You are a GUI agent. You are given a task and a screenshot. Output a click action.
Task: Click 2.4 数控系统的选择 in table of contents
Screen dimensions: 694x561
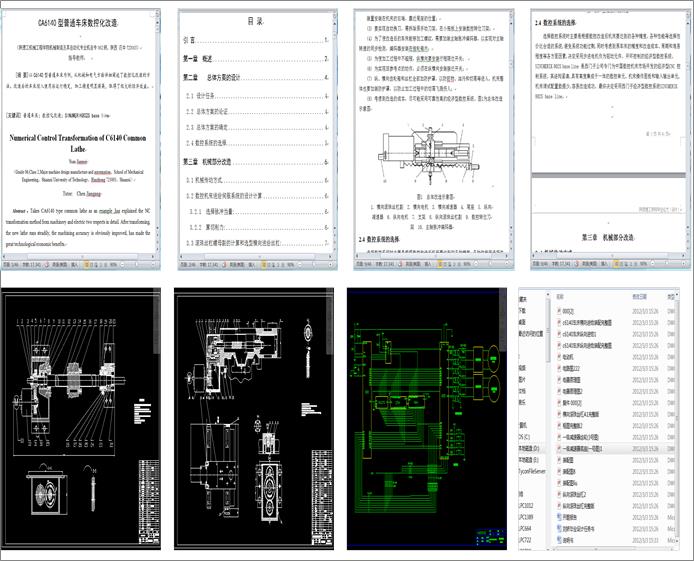(x=257, y=143)
